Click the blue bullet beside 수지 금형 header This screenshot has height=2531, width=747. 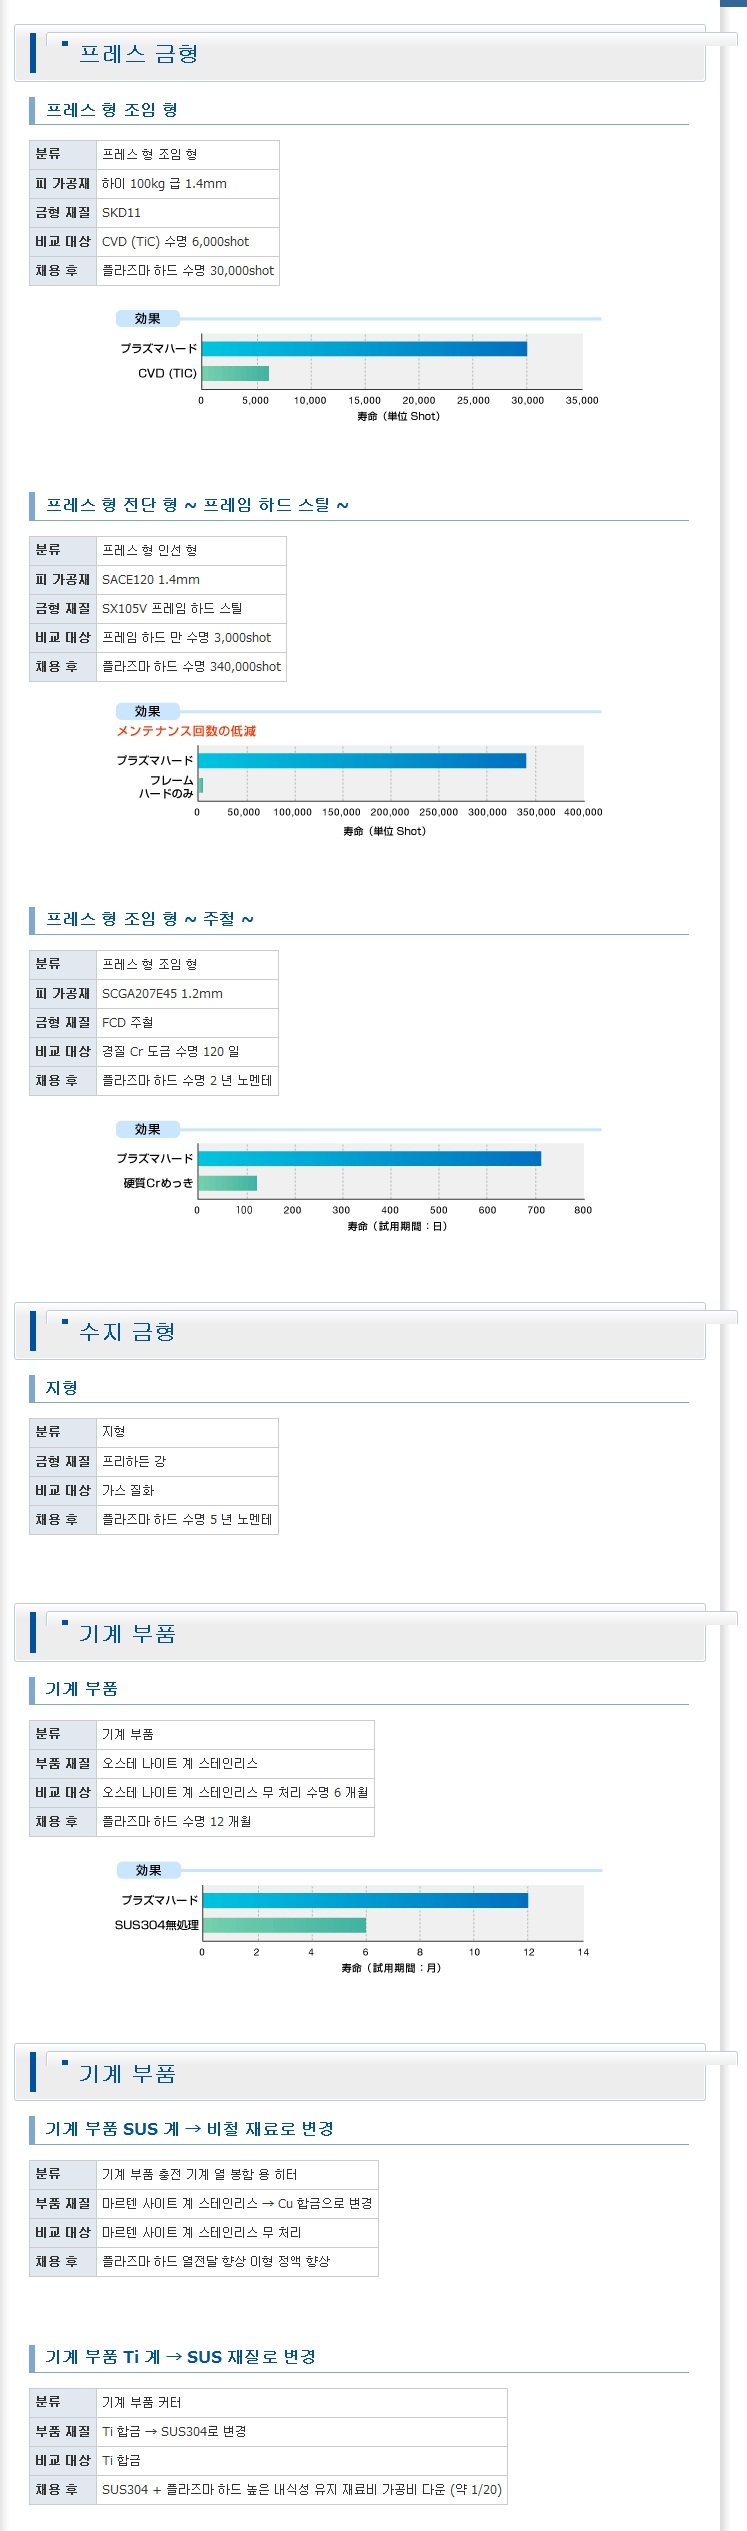pos(65,1321)
